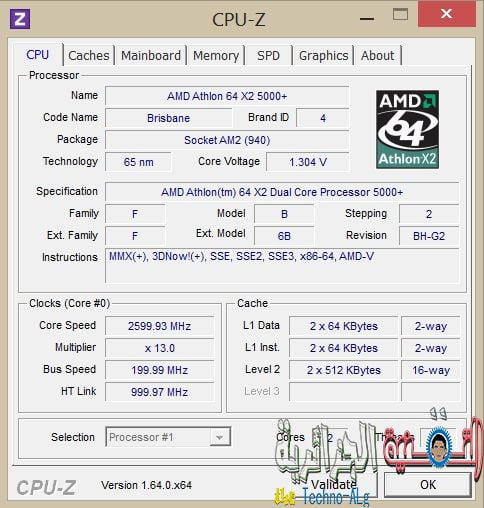Click the L1 Data size 2 x 64 KBytes
Screen dimensions: 484x508
[344, 326]
